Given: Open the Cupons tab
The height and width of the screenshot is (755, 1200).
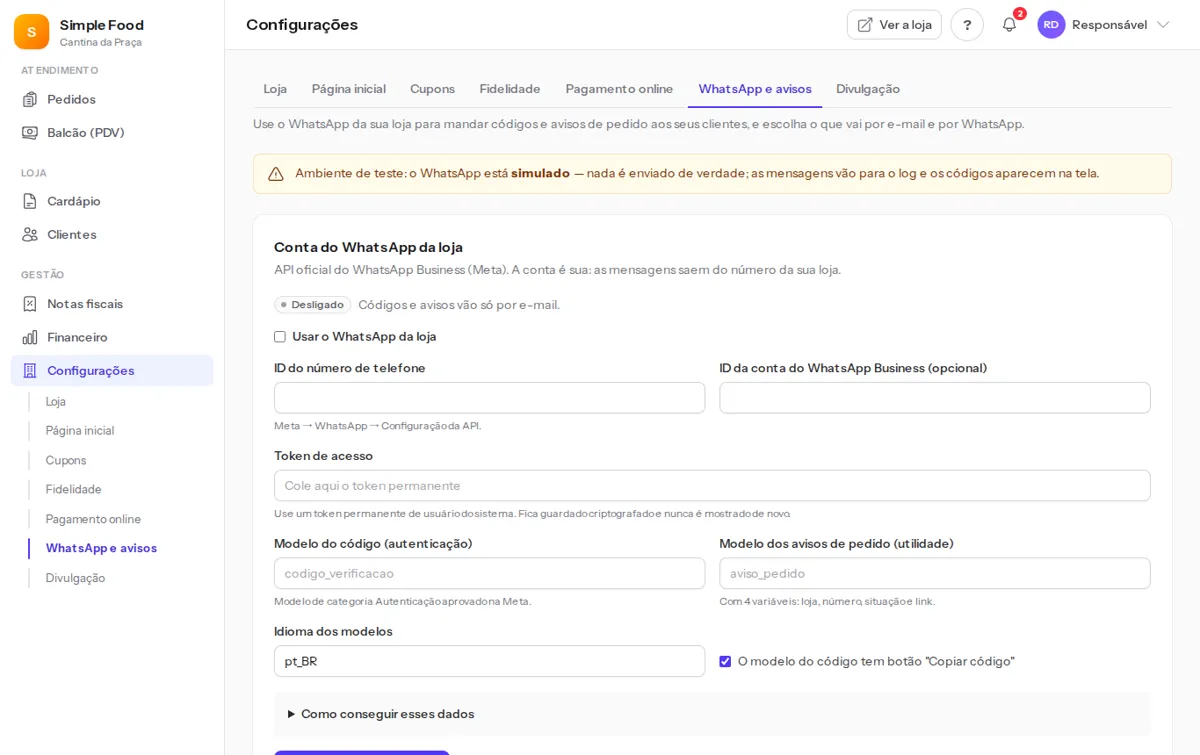Looking at the screenshot, I should (x=432, y=89).
